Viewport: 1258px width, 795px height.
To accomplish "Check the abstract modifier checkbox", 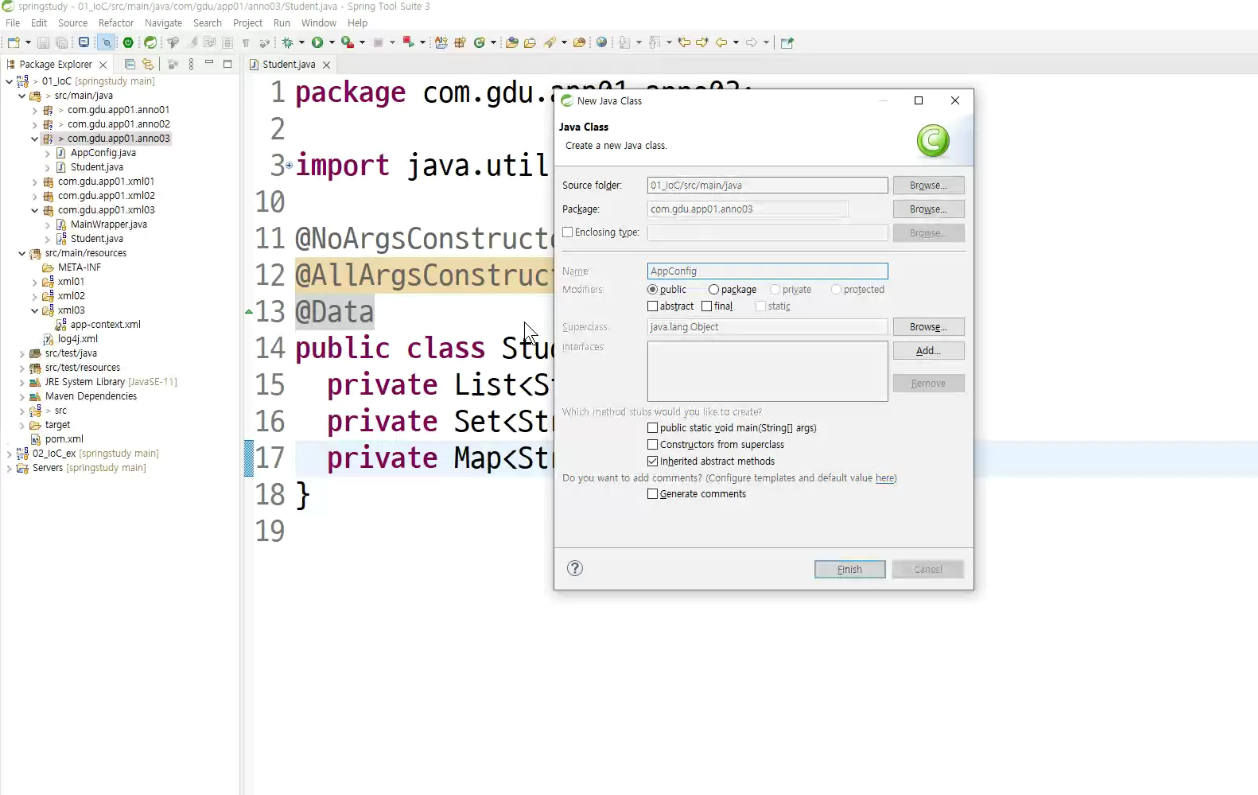I will [x=653, y=306].
